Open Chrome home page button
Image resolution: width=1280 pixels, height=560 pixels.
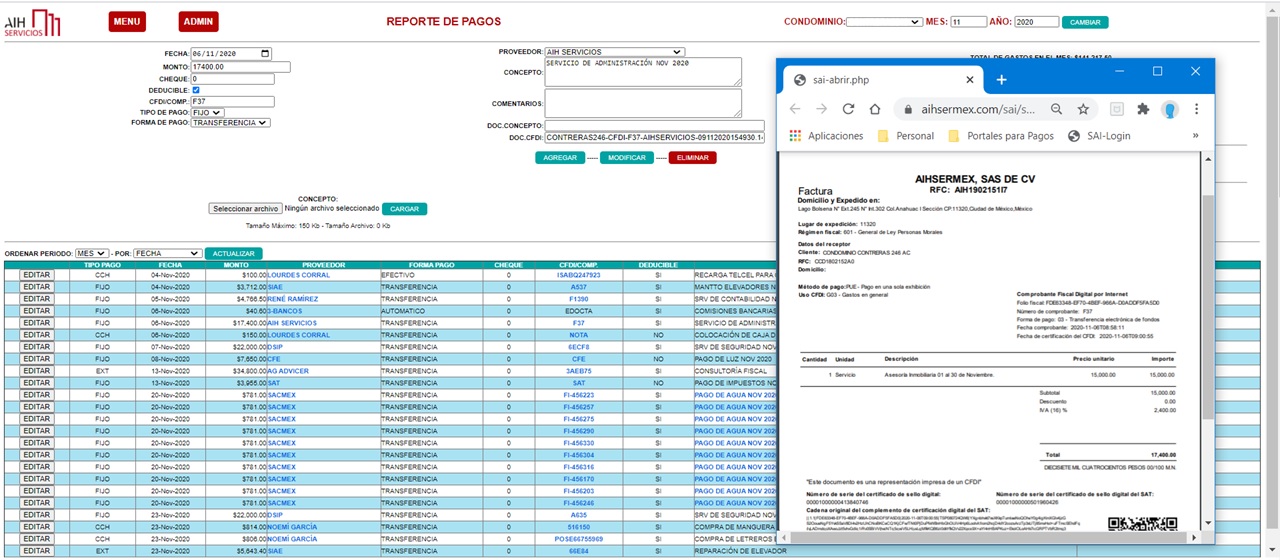click(874, 109)
